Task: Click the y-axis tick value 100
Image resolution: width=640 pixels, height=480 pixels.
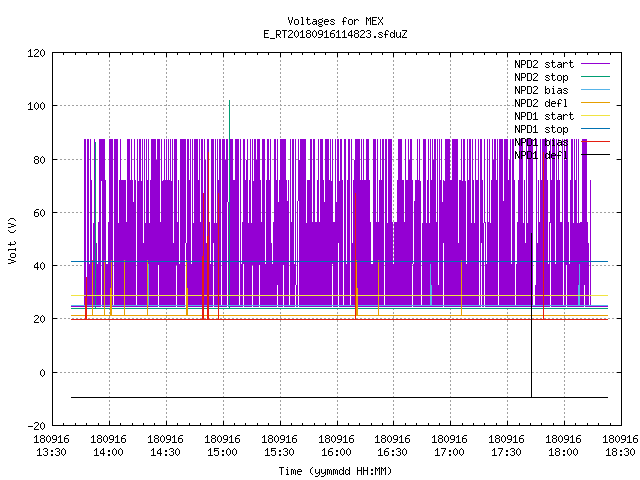Action: click(36, 106)
